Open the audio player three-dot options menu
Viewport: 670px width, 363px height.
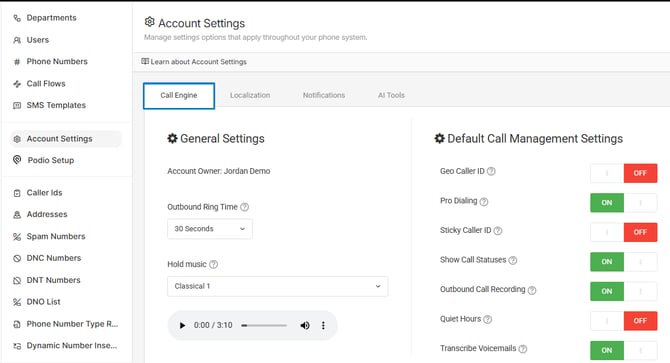click(x=323, y=325)
